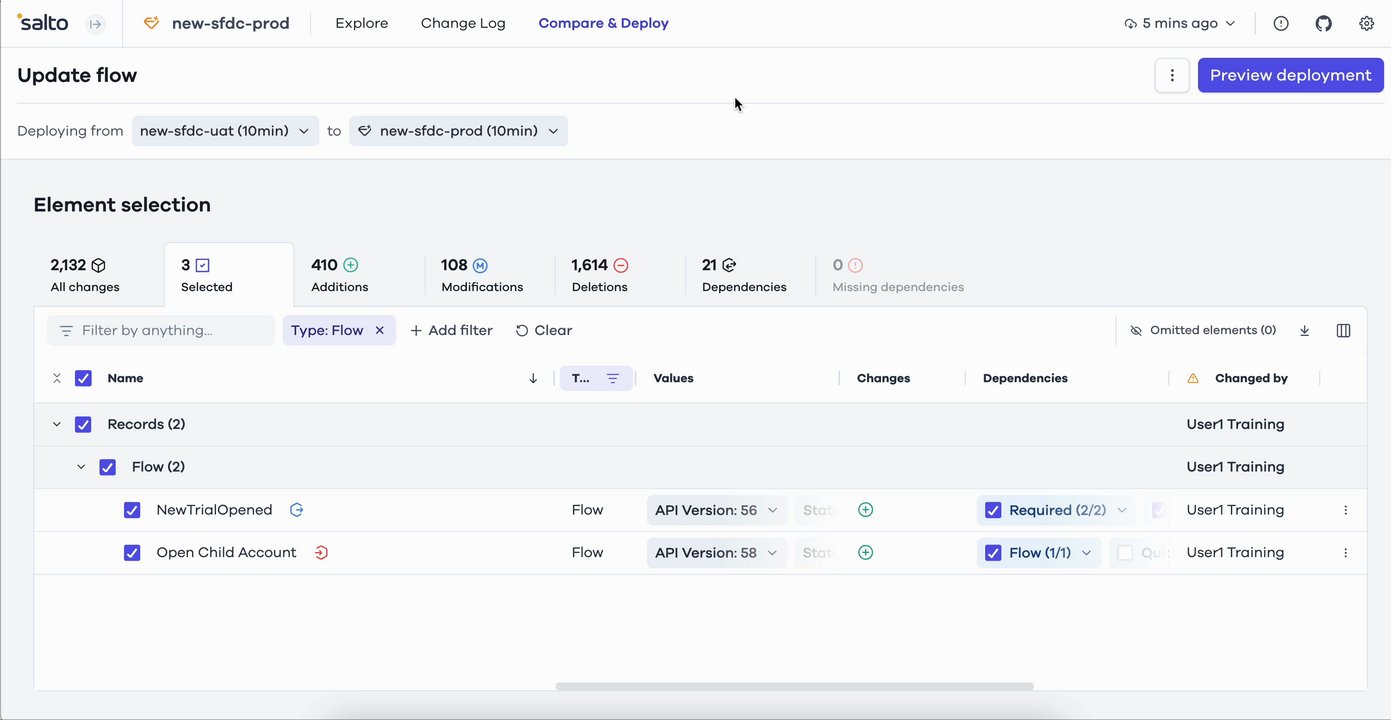Click the new-sfdc-prod environment icon
This screenshot has height=720, width=1391.
click(x=152, y=23)
